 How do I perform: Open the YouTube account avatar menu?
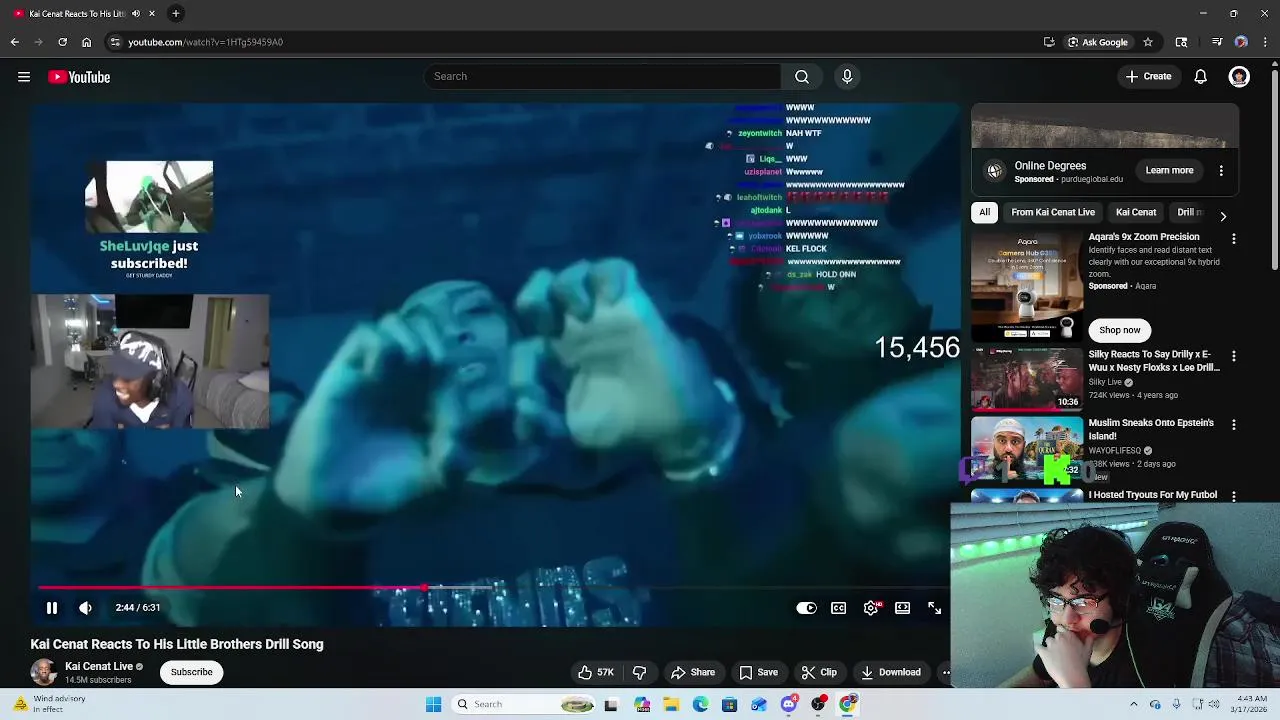point(1239,77)
